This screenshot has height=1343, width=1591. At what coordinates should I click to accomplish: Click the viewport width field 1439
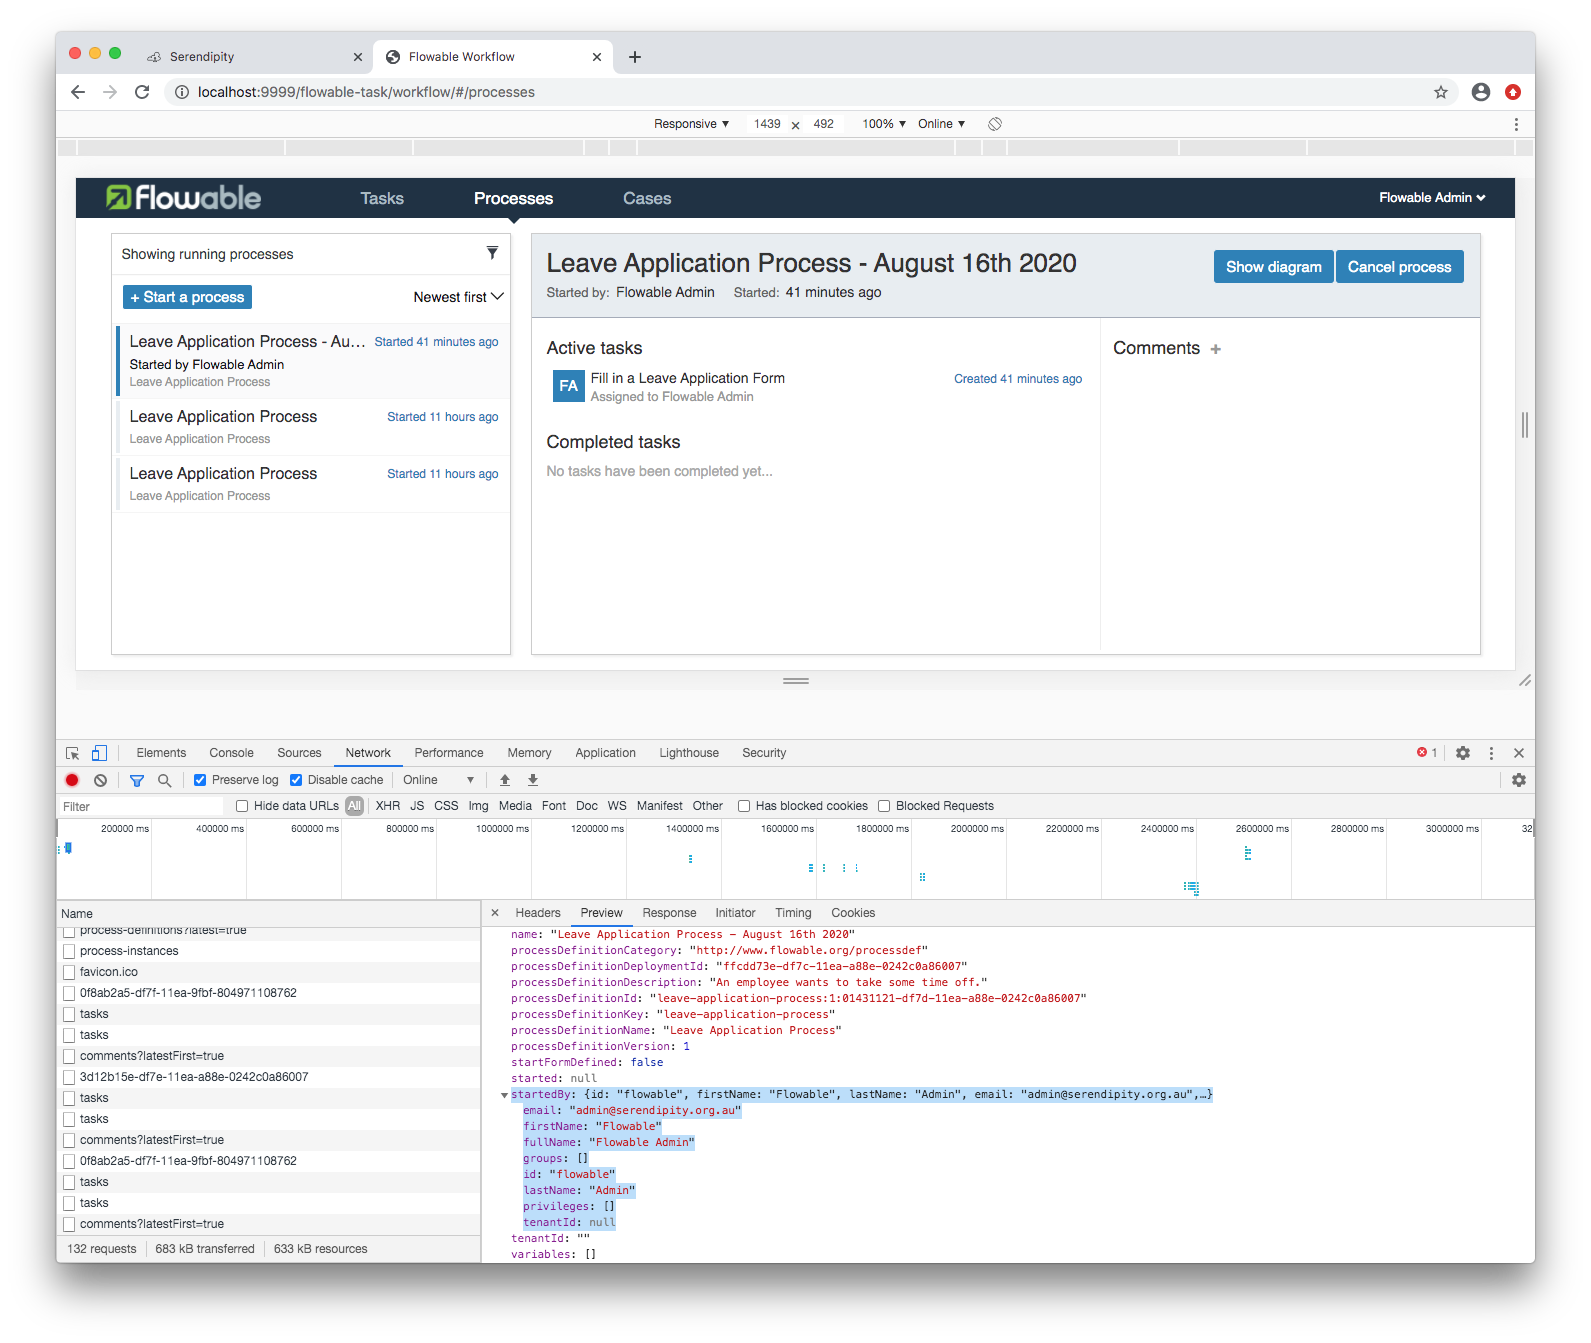(767, 124)
